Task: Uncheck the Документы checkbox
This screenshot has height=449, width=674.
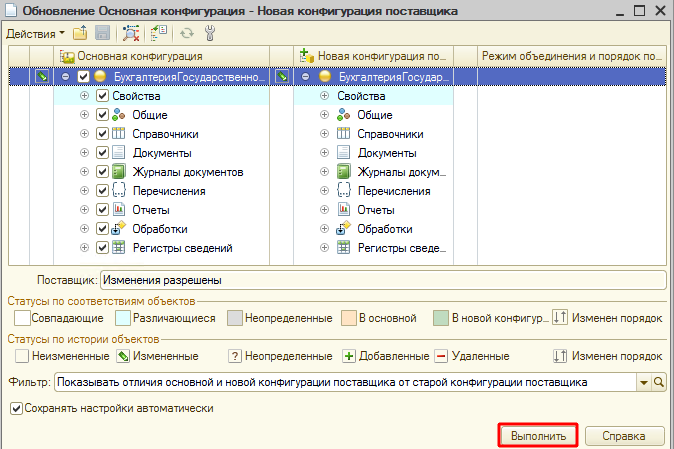Action: (x=102, y=153)
